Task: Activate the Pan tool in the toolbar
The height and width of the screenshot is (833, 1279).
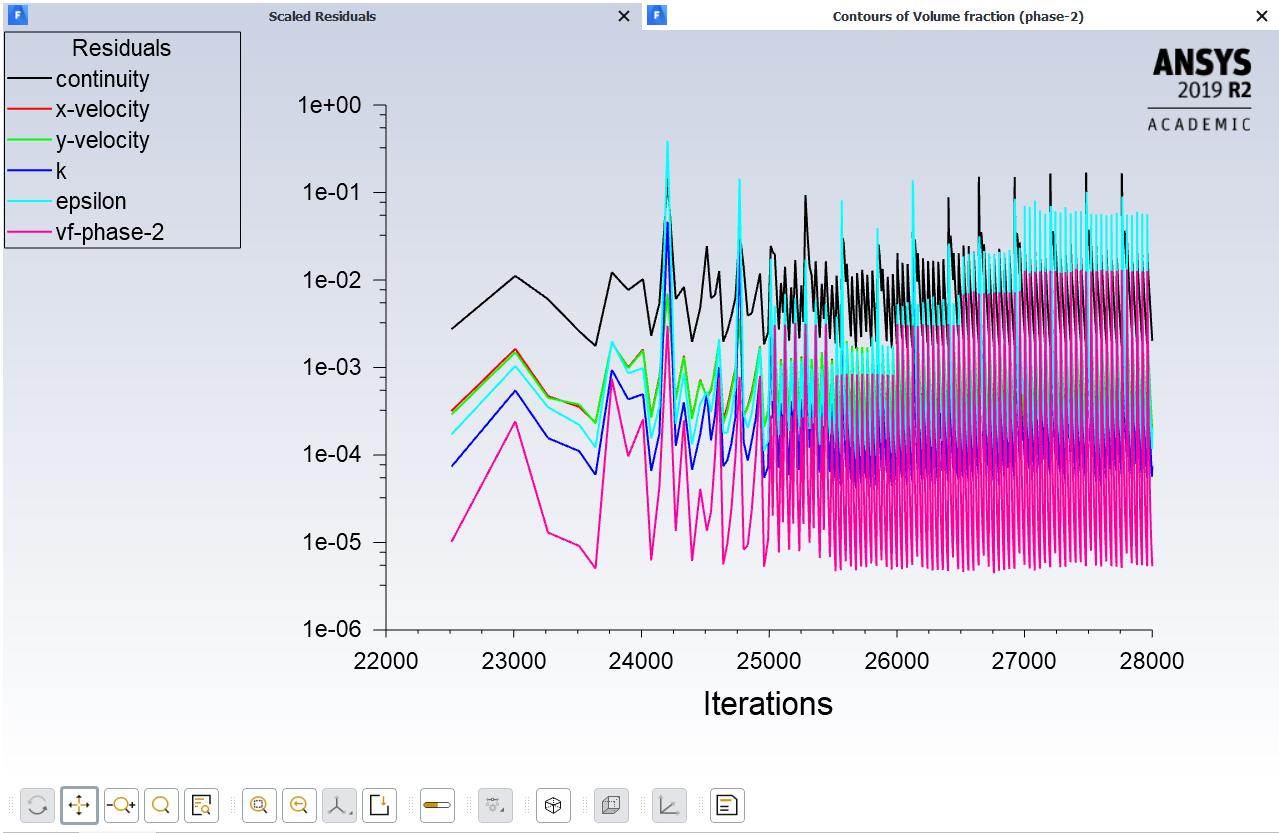Action: (x=77, y=805)
